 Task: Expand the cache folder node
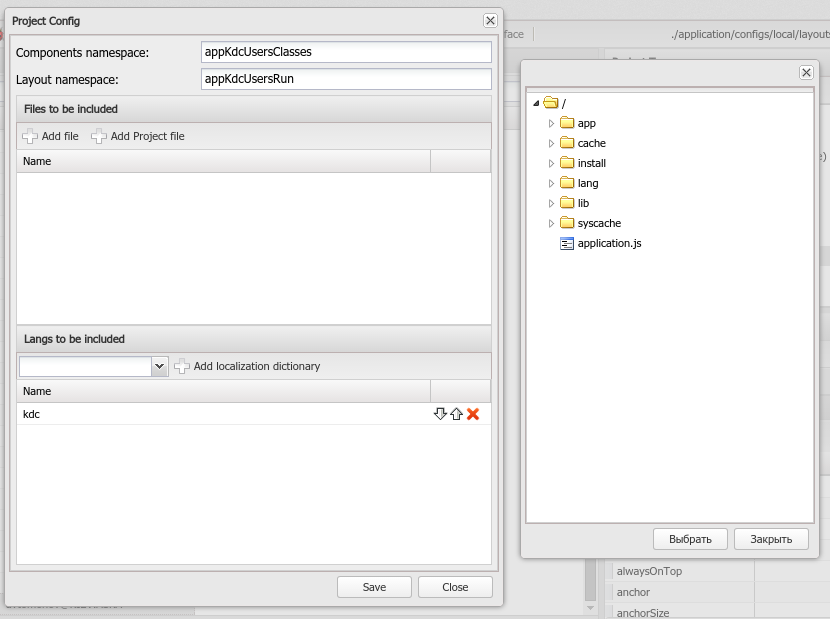tap(551, 143)
